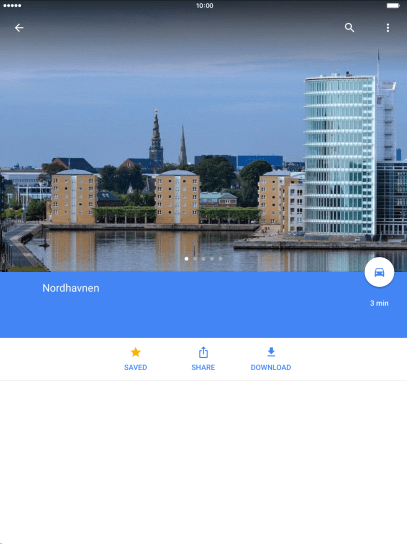407x544 pixels.
Task: Toggle the gold star saved icon
Action: [x=136, y=352]
